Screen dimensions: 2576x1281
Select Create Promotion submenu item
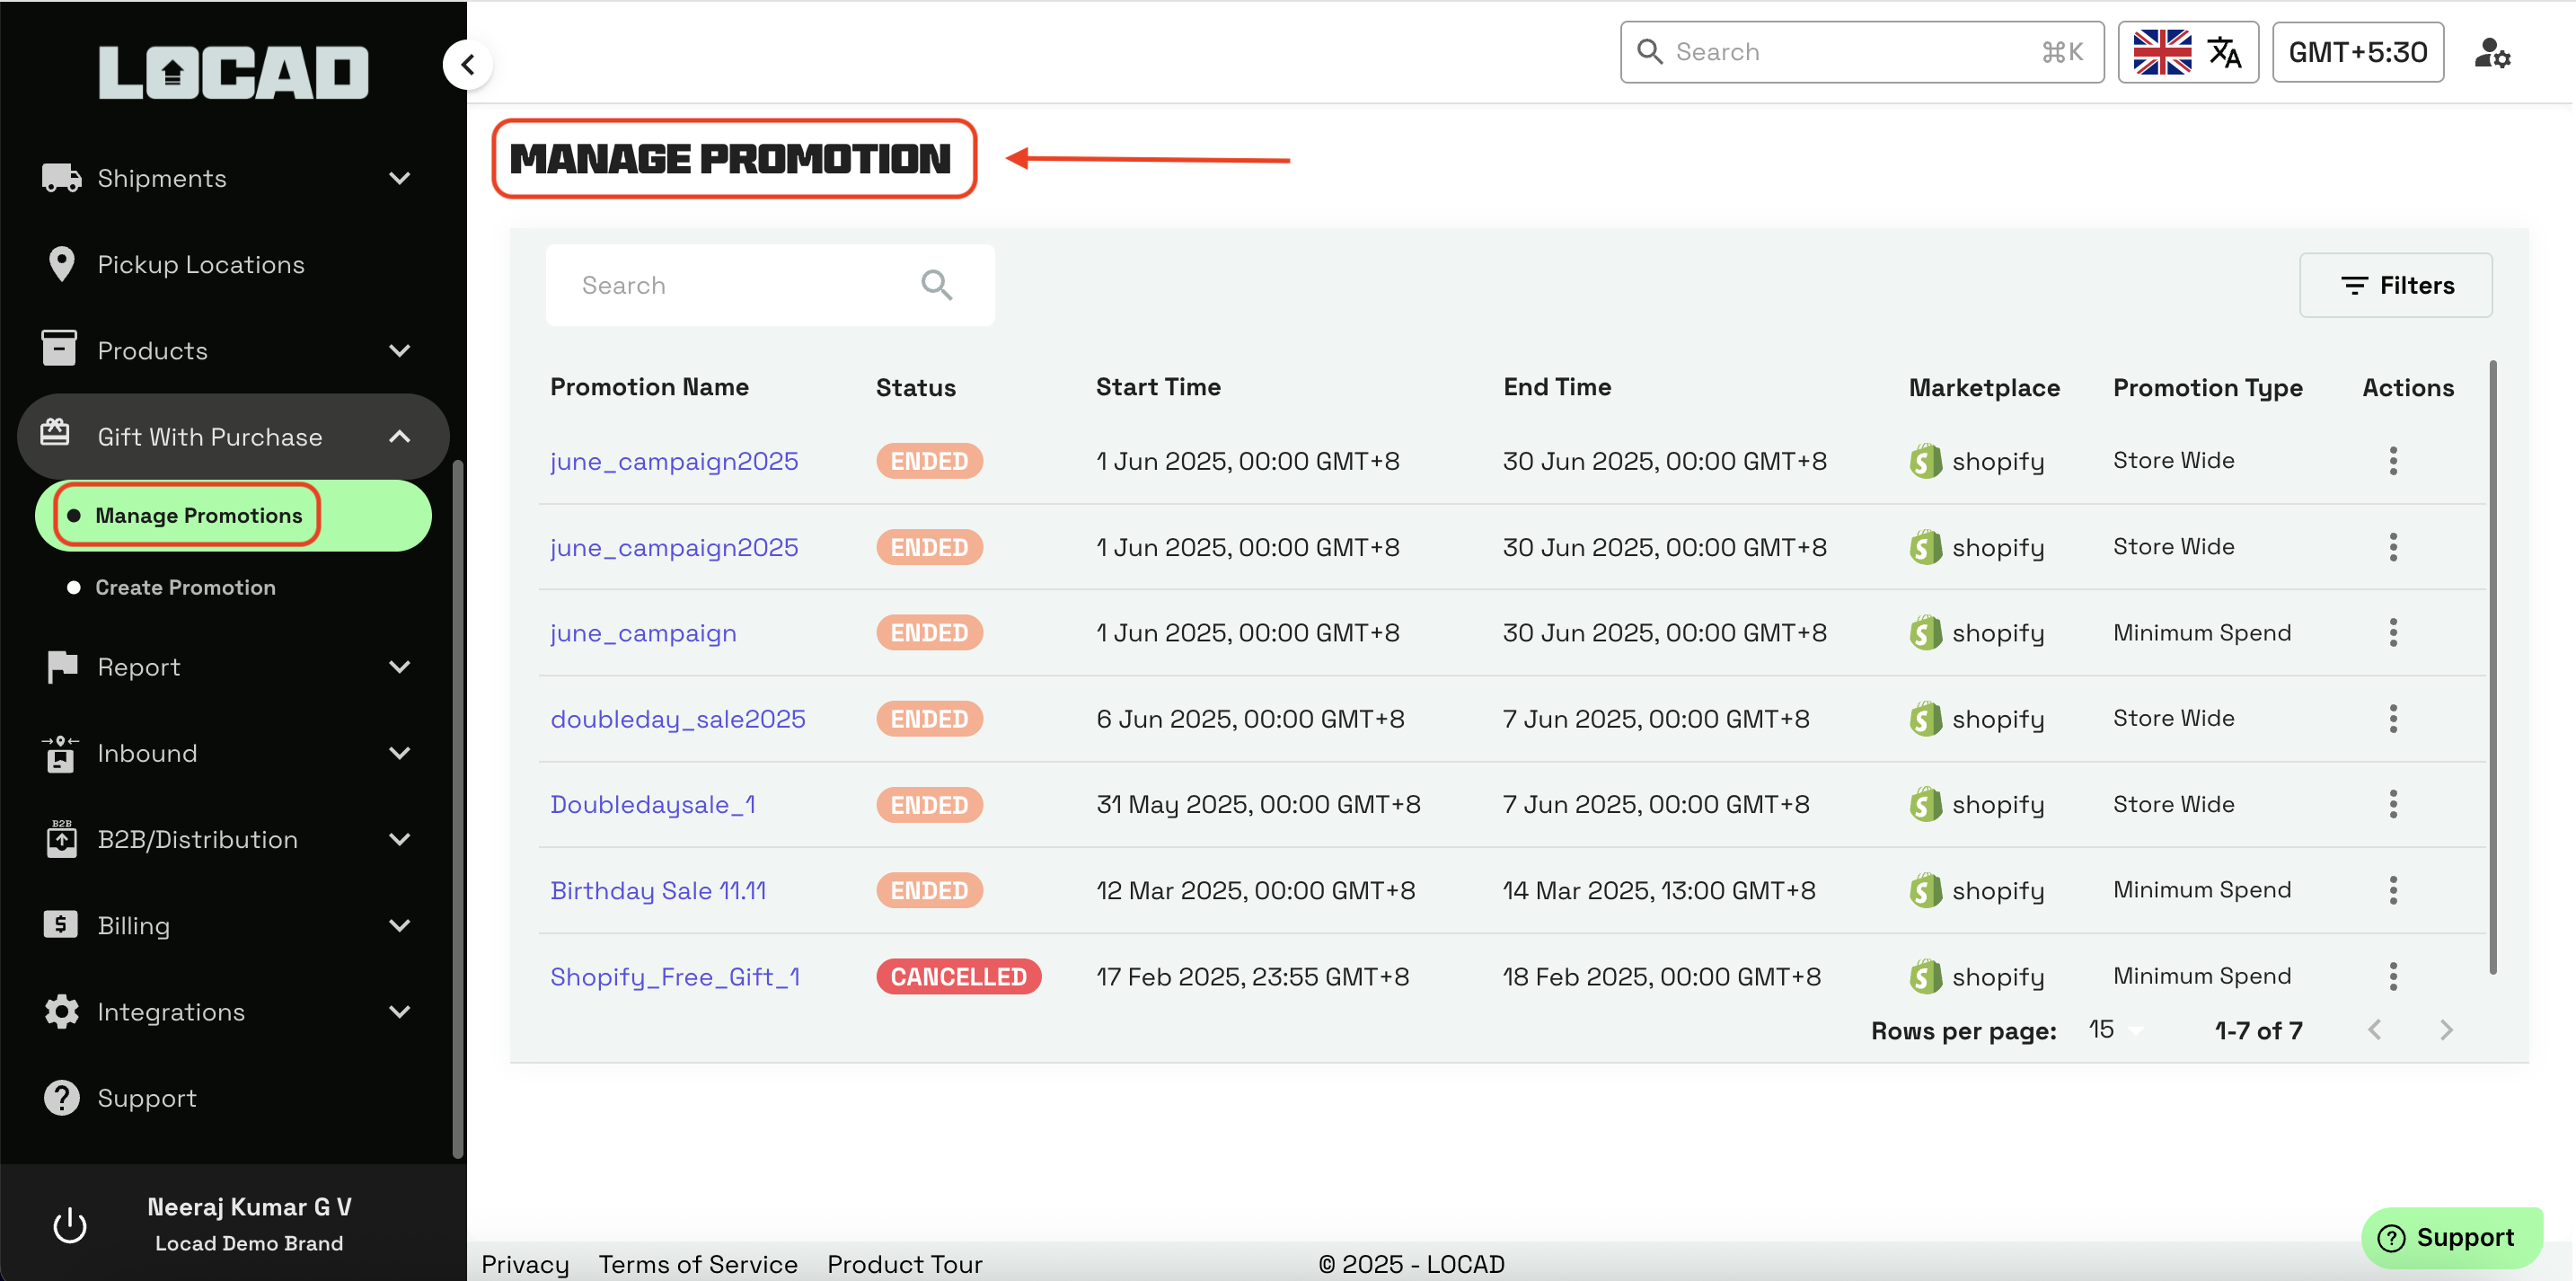pyautogui.click(x=185, y=587)
